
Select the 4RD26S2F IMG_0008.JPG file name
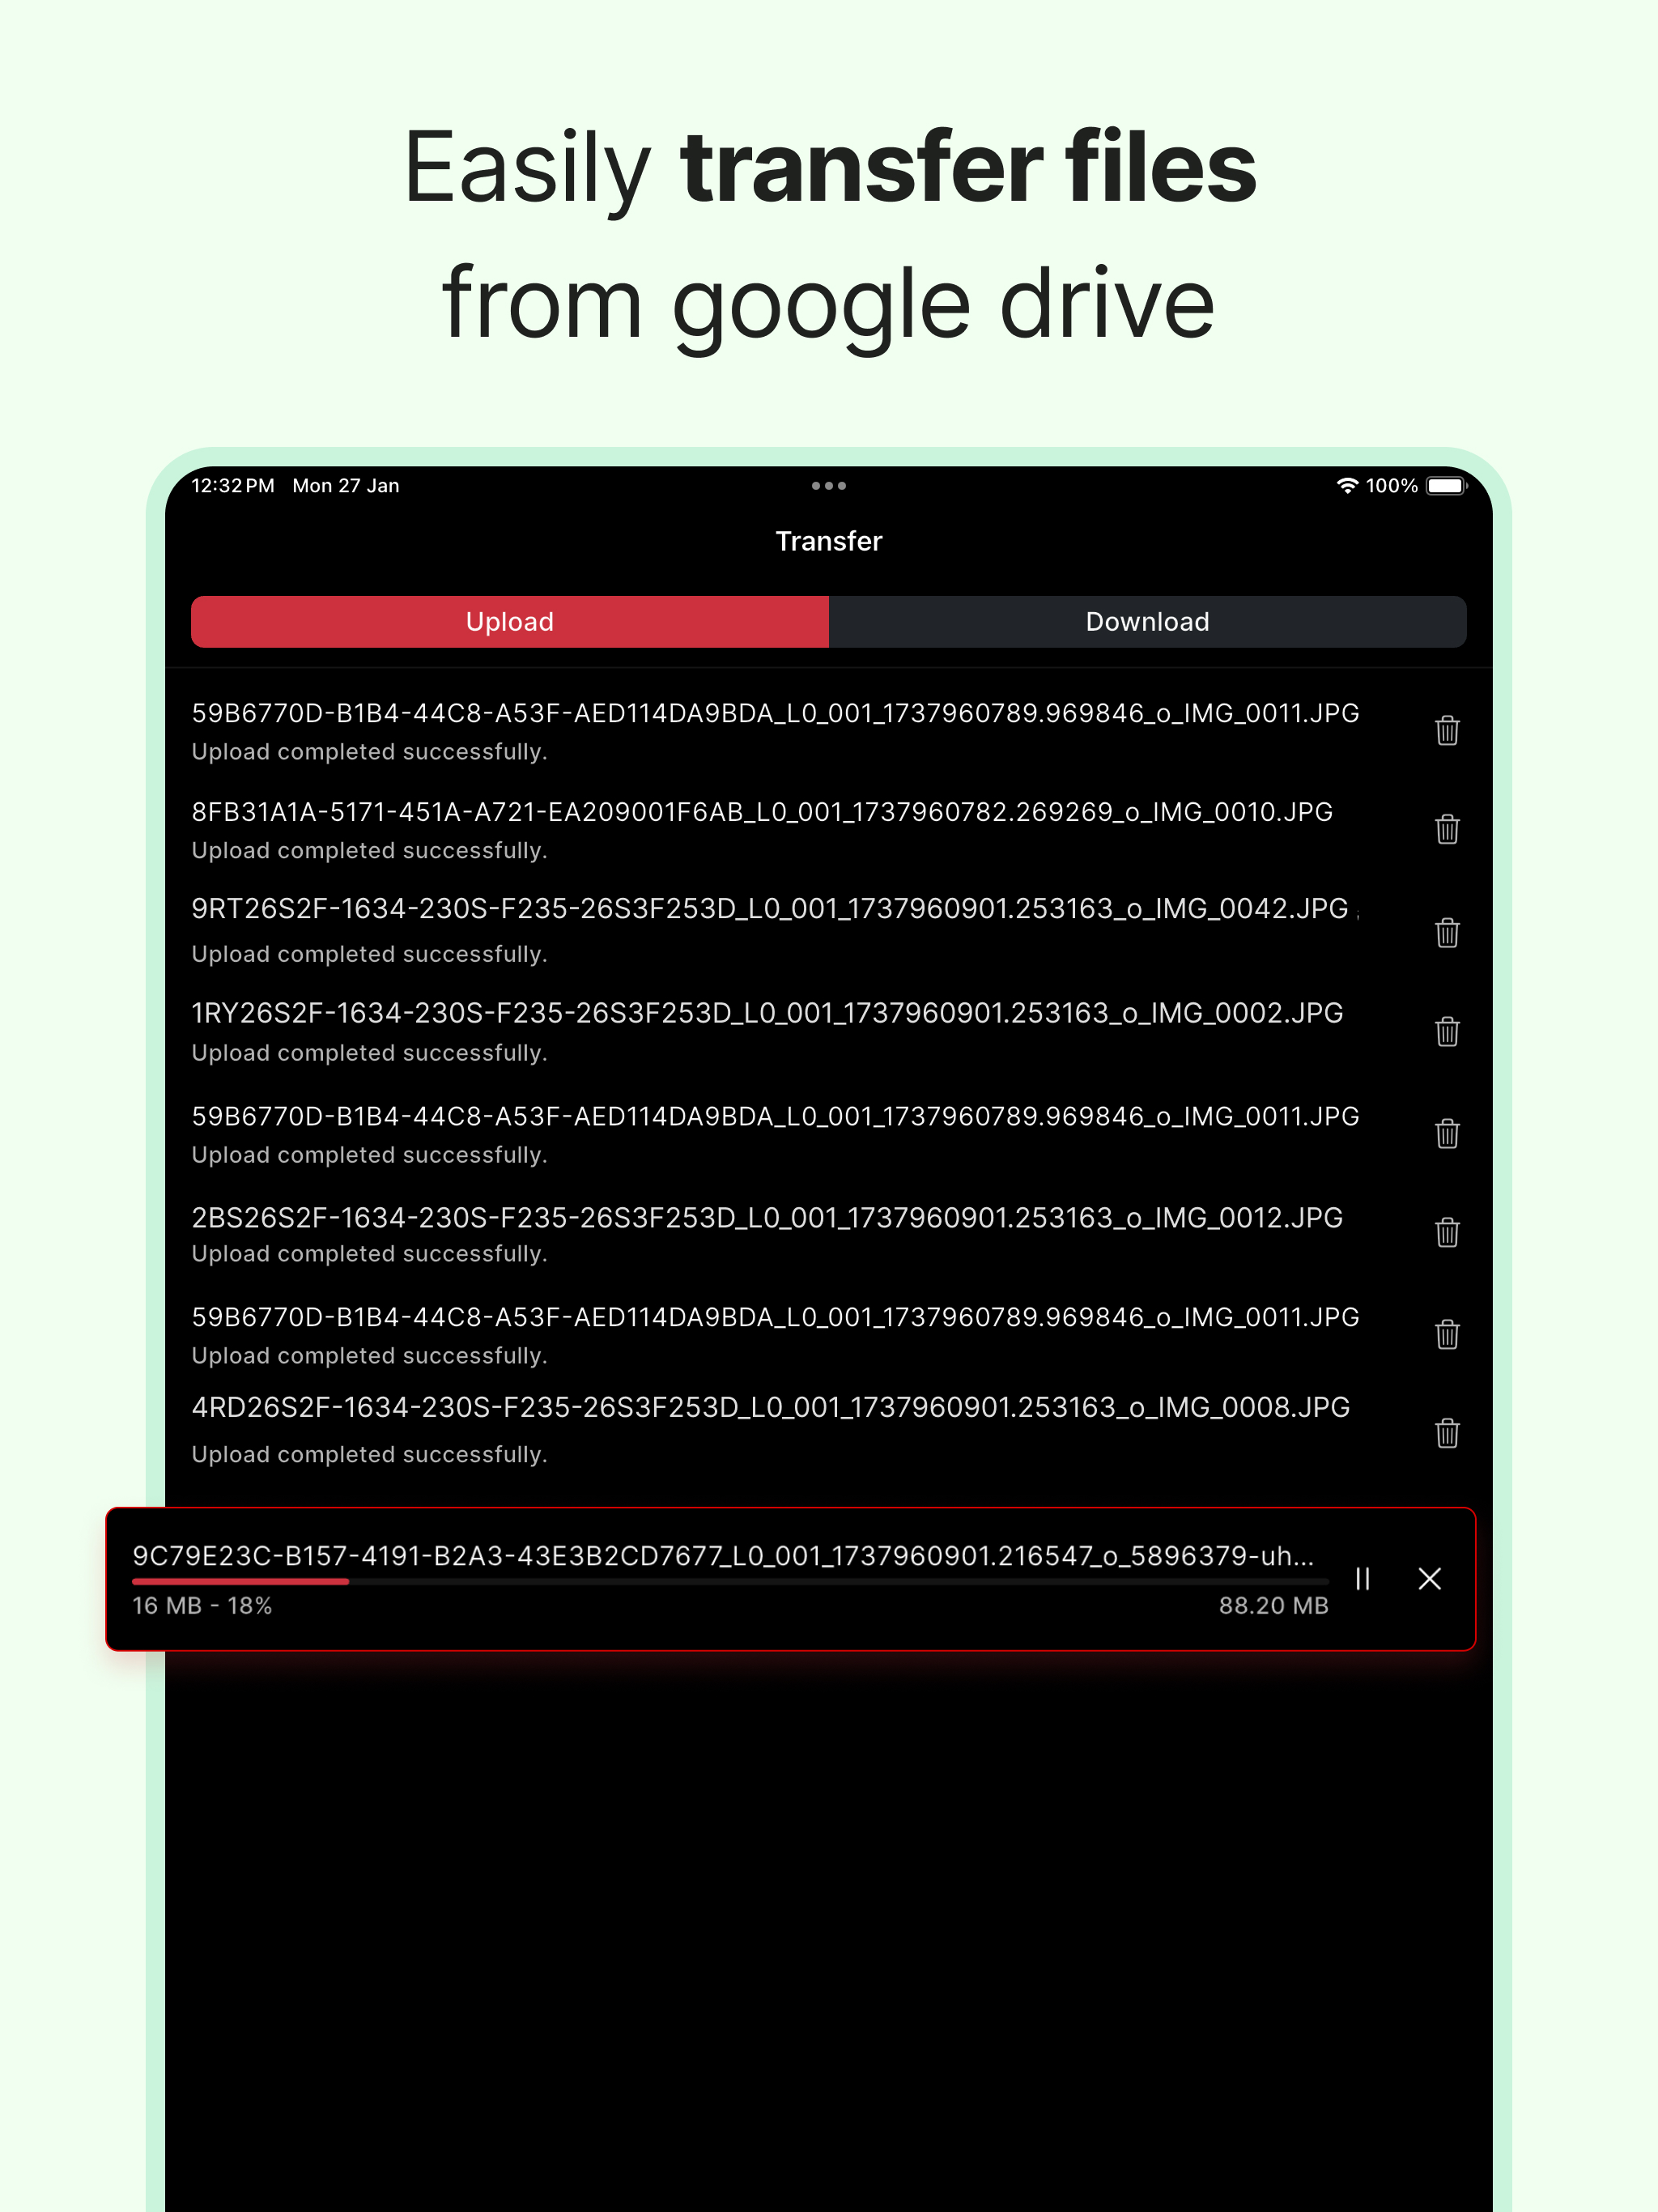tap(770, 1407)
